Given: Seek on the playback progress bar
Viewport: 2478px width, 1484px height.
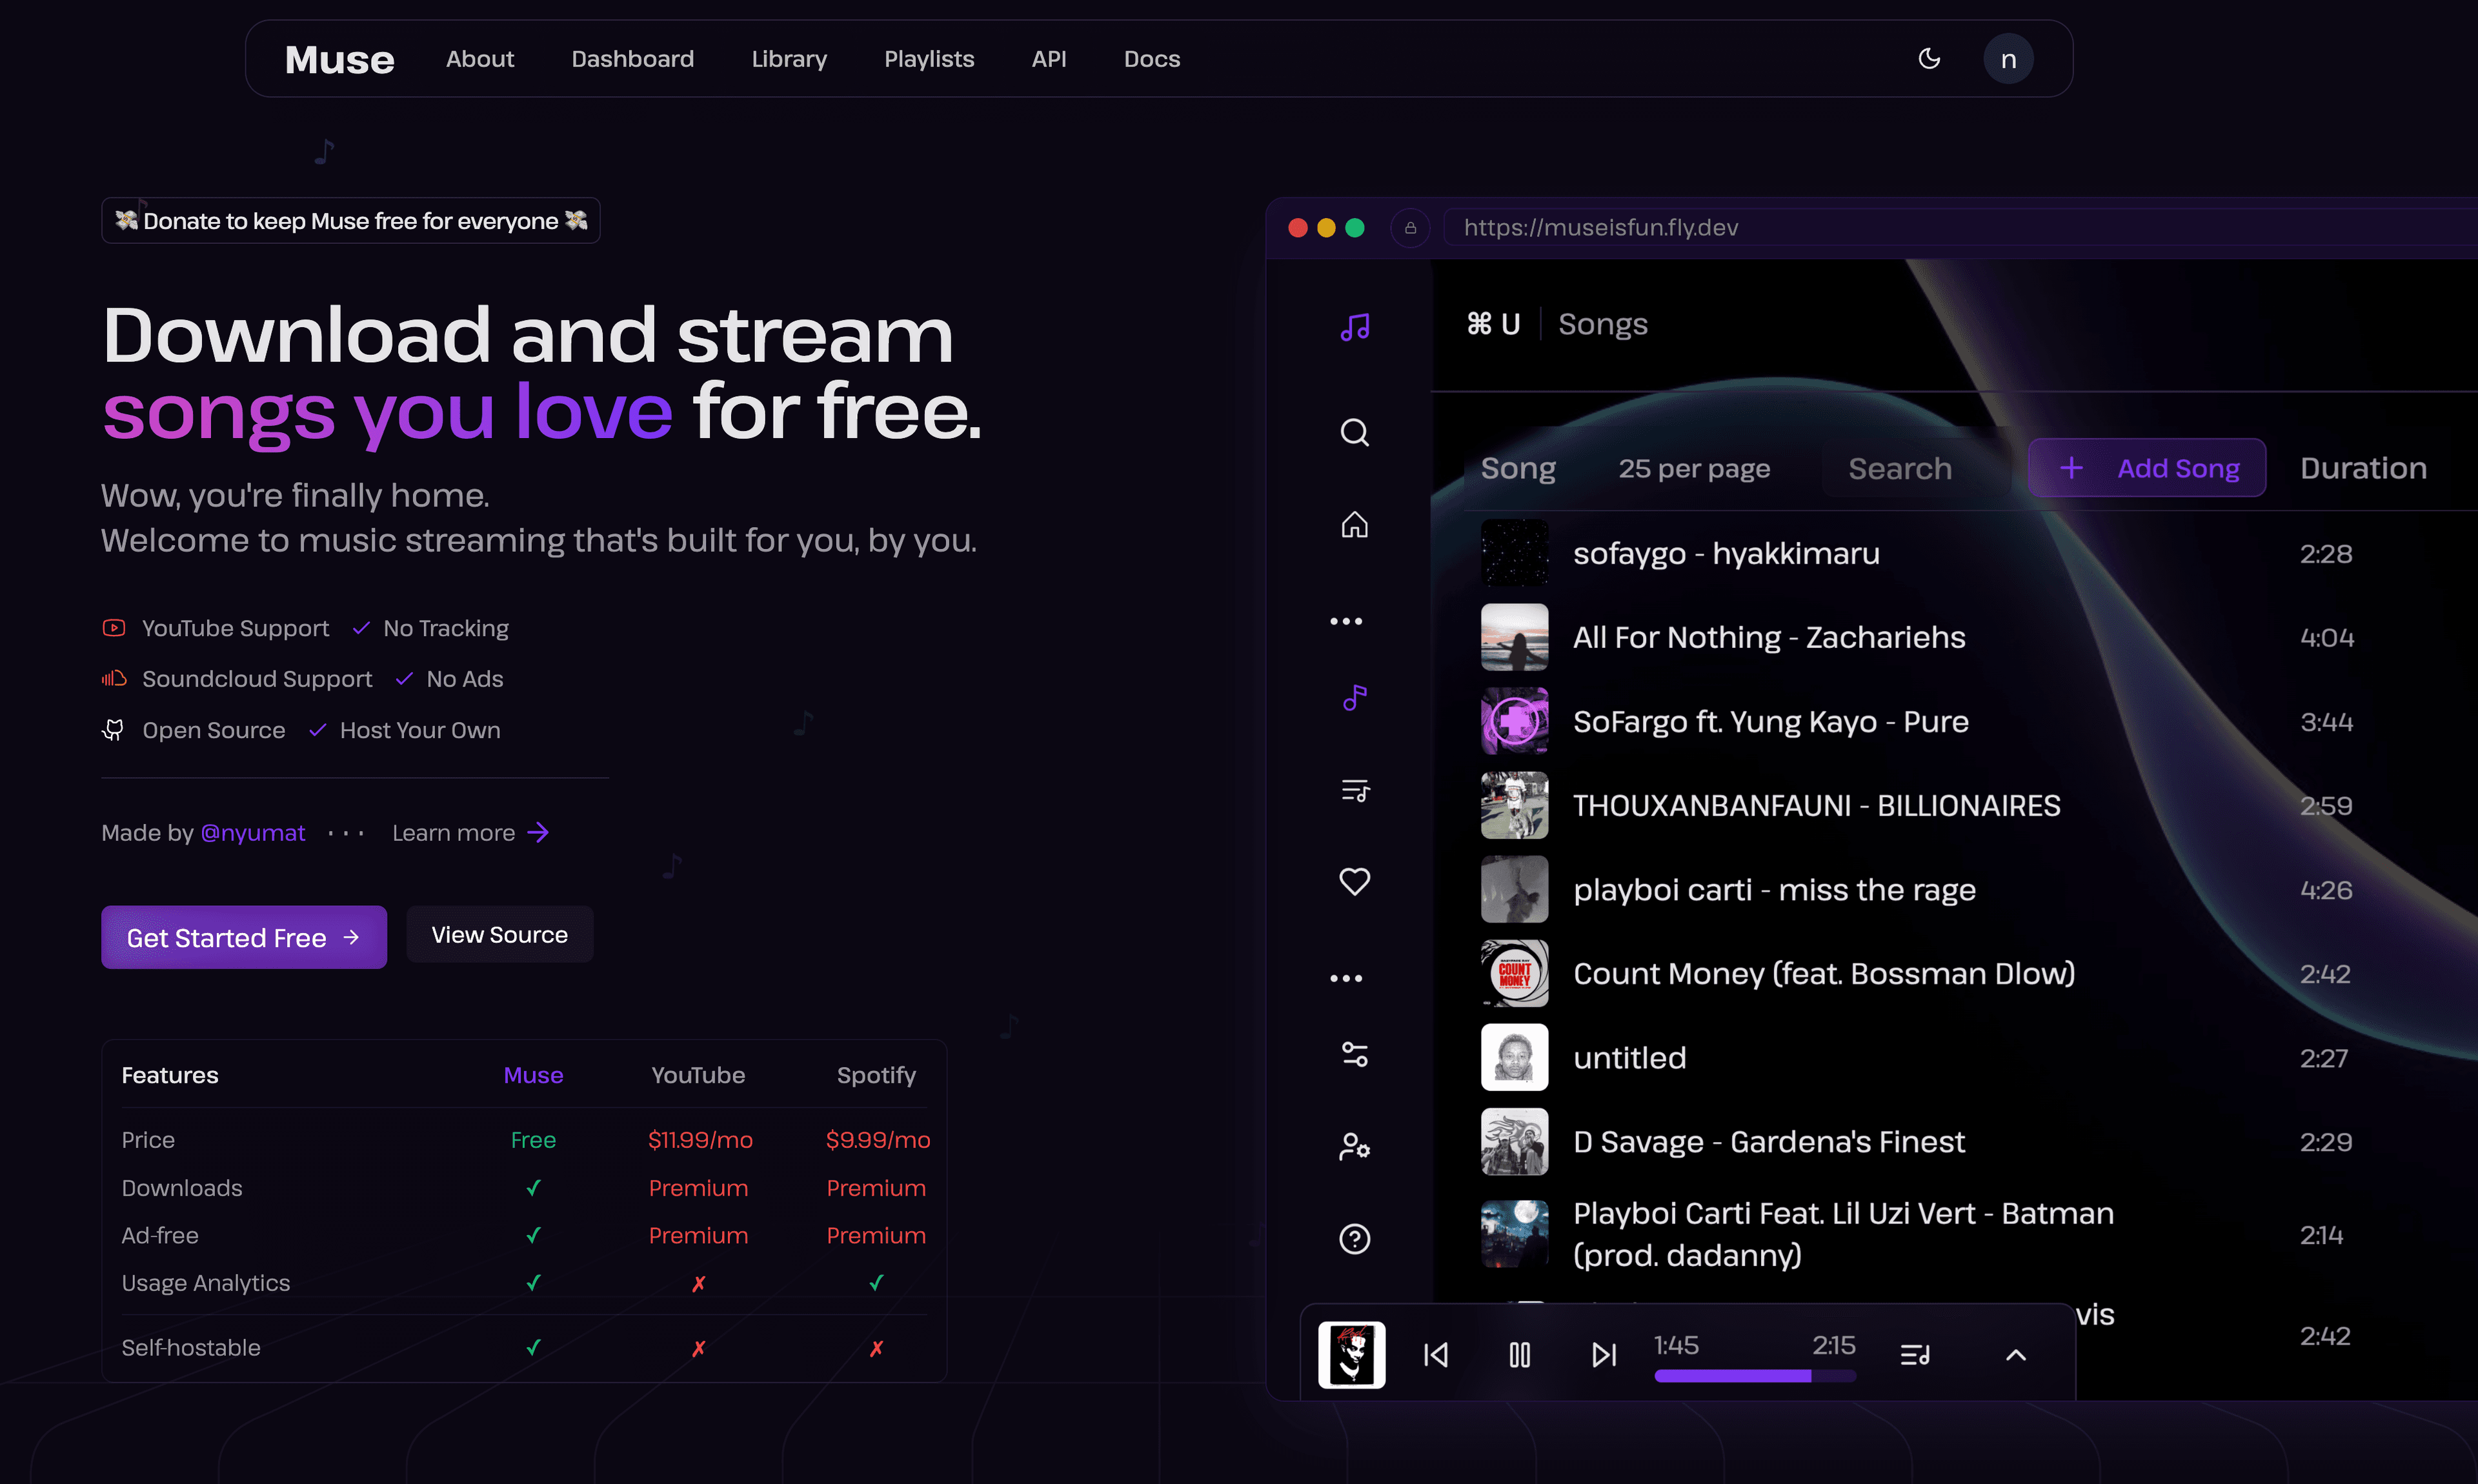Looking at the screenshot, I should (x=1755, y=1376).
